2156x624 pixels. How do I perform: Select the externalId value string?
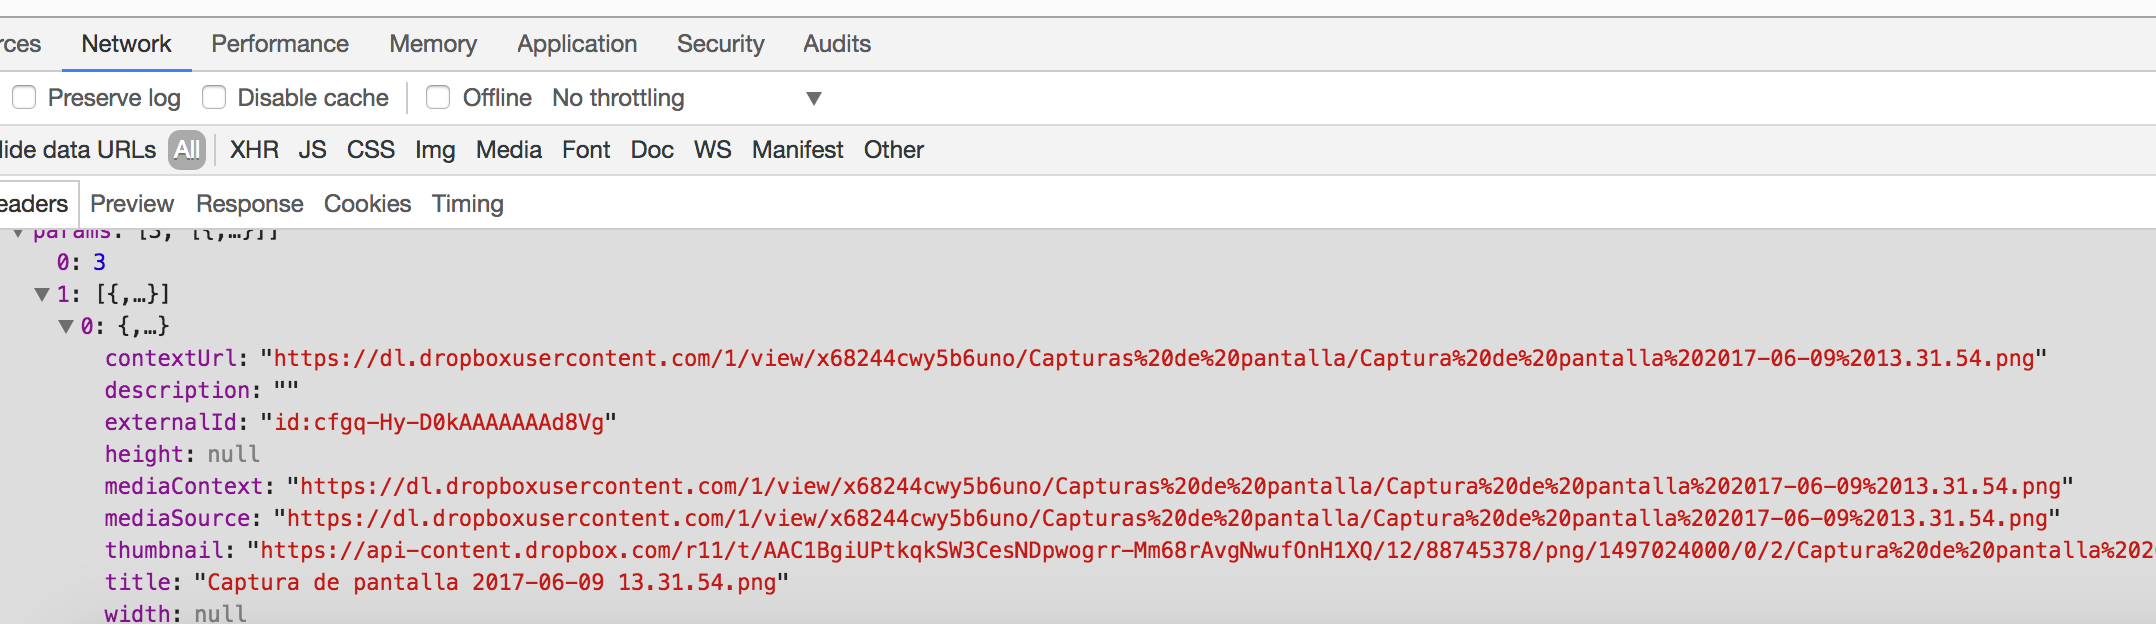click(439, 422)
